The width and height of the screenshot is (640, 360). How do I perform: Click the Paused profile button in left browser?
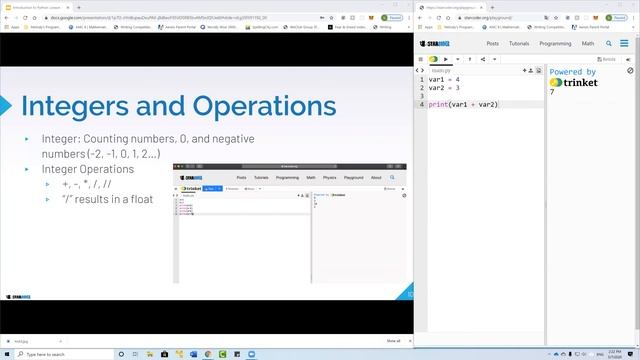click(392, 18)
